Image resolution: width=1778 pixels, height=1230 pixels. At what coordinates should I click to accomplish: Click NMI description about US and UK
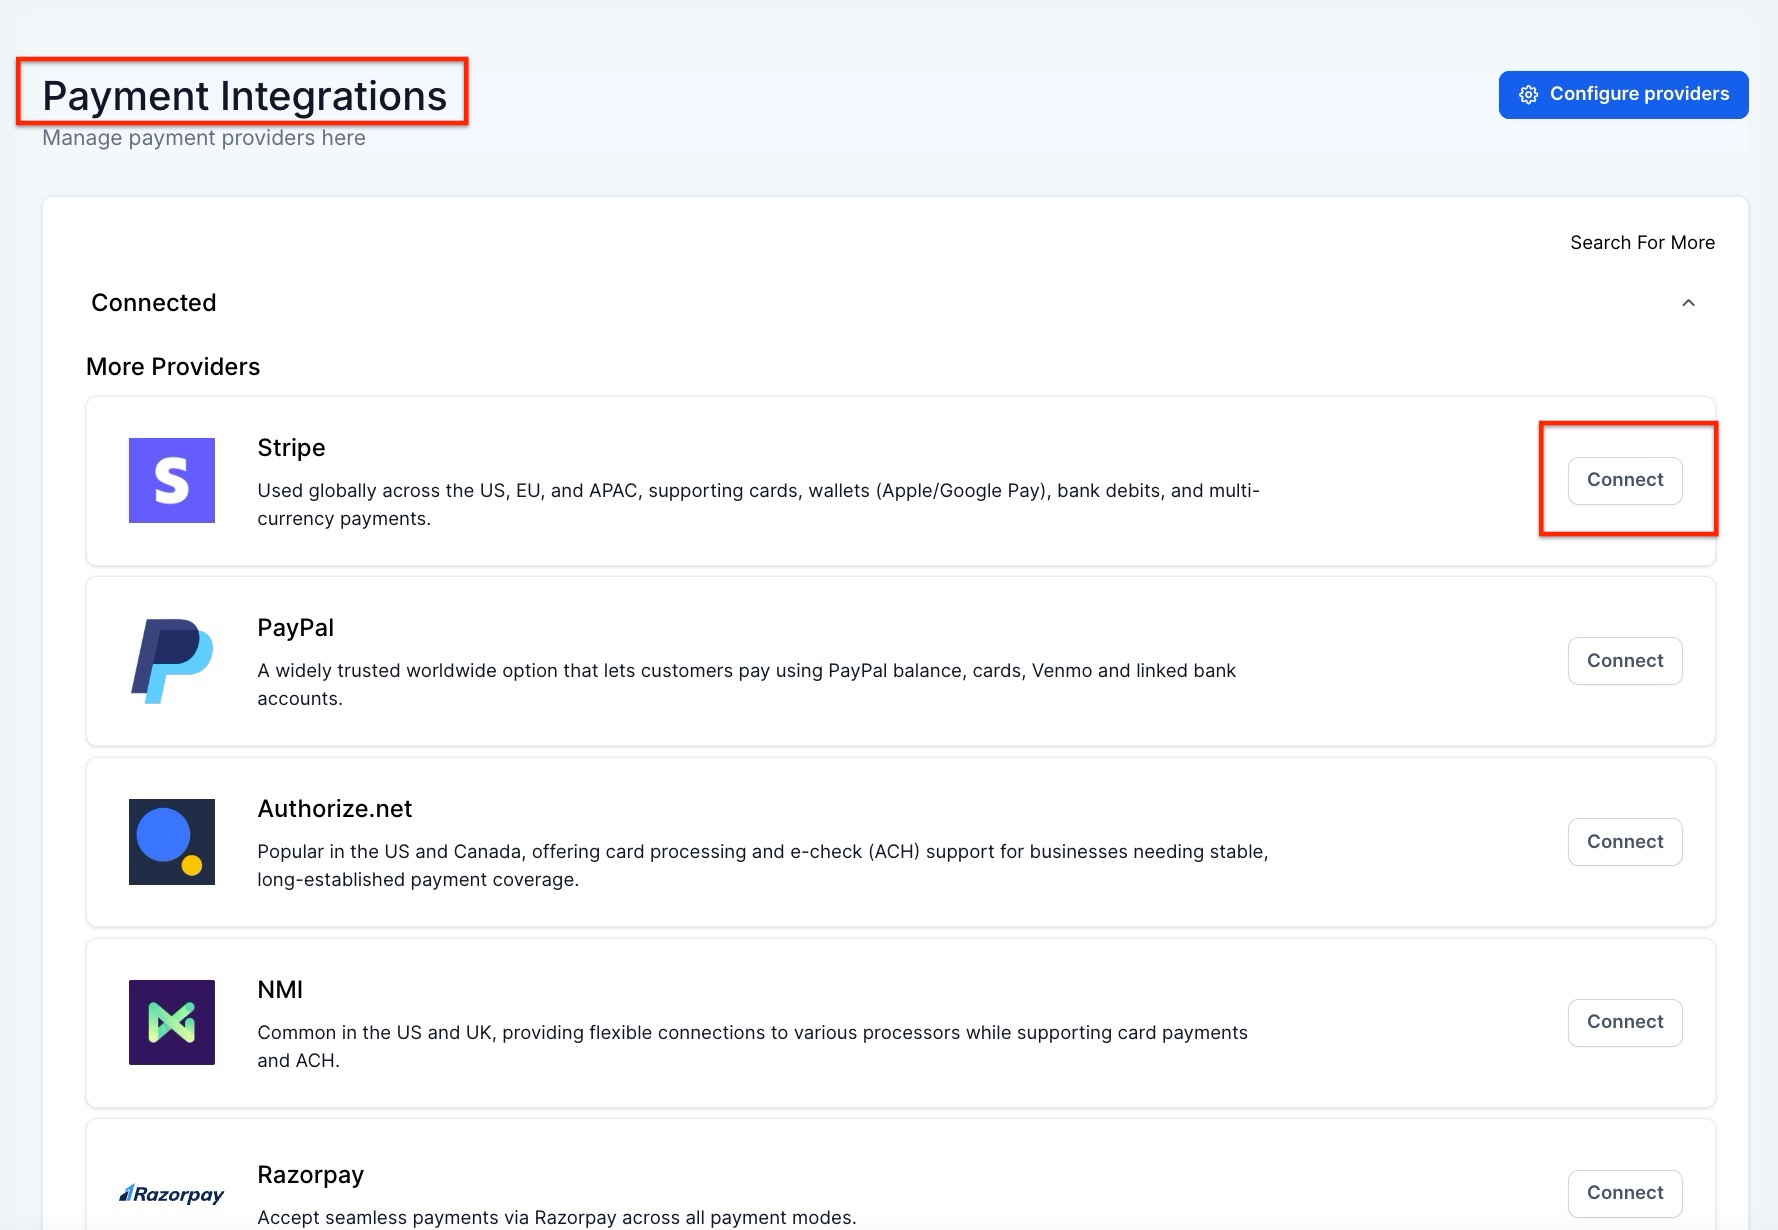752,1047
